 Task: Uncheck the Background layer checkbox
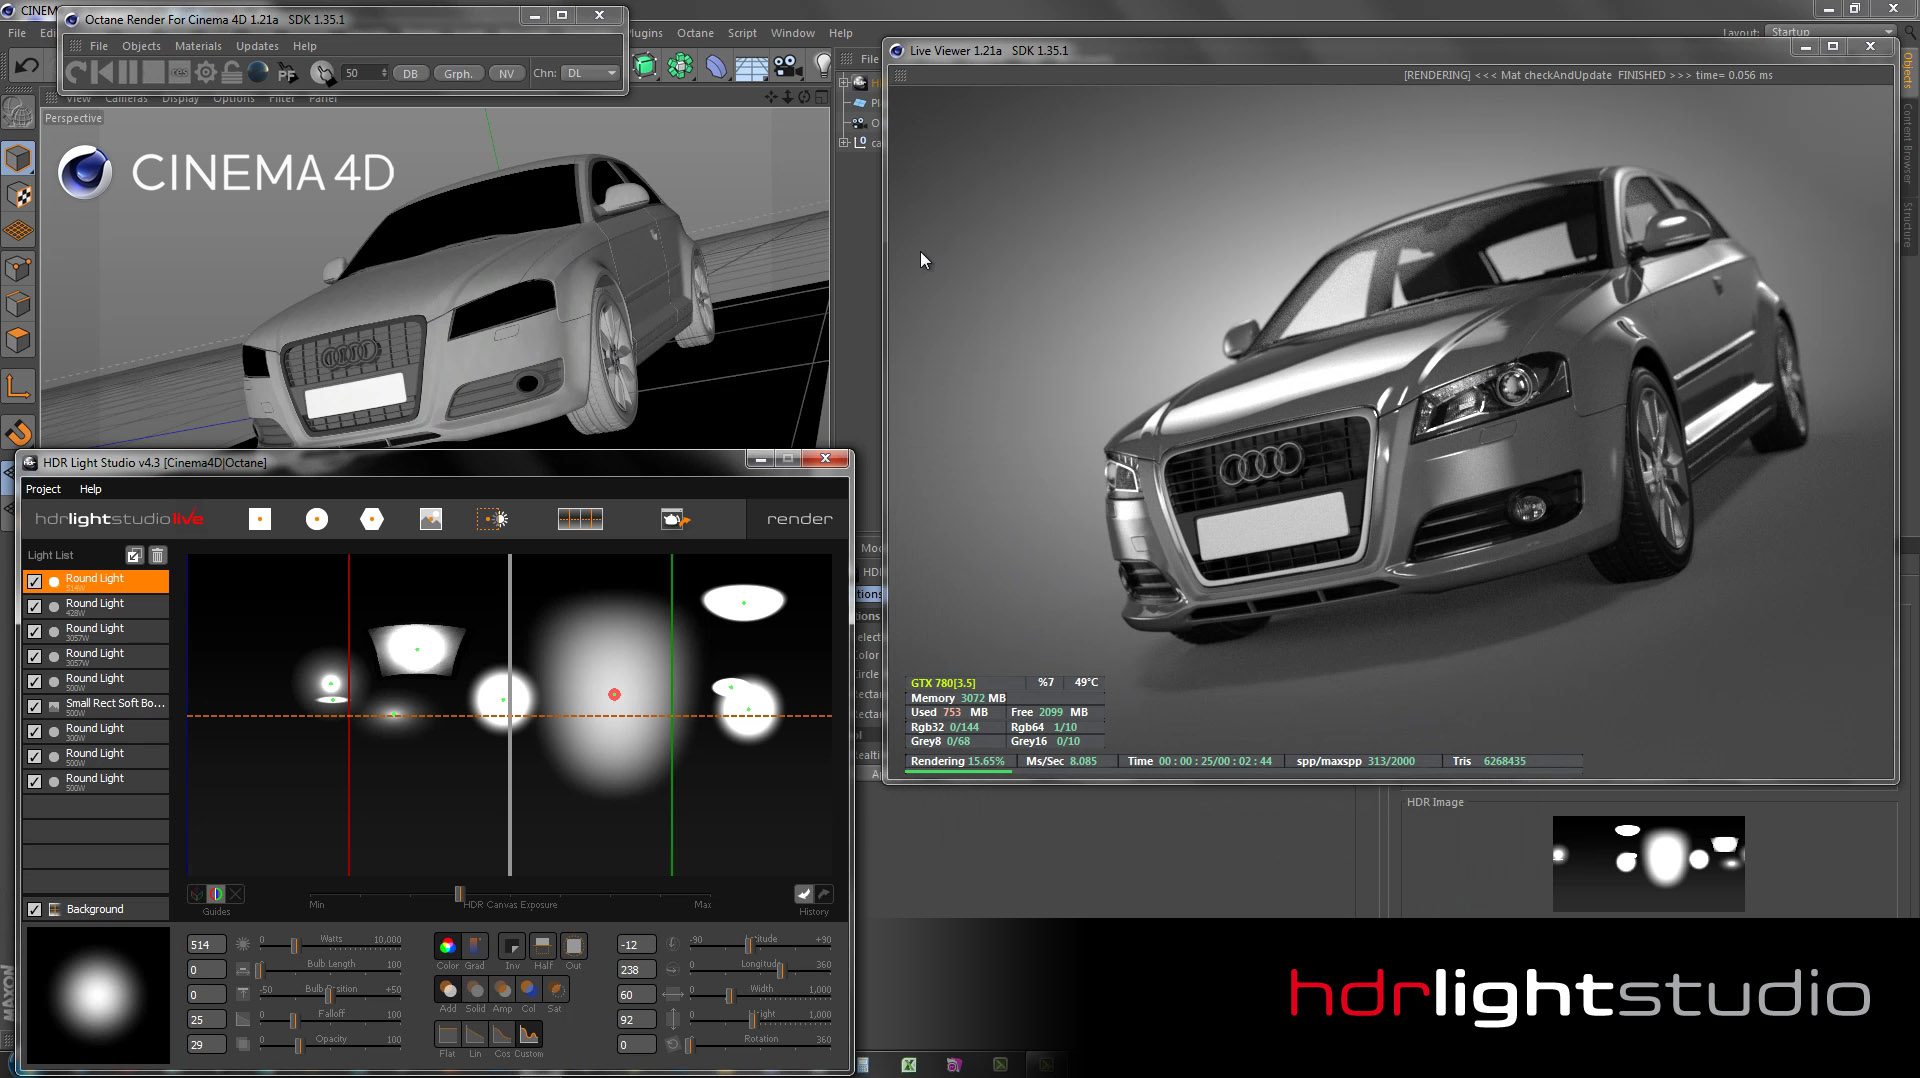35,910
